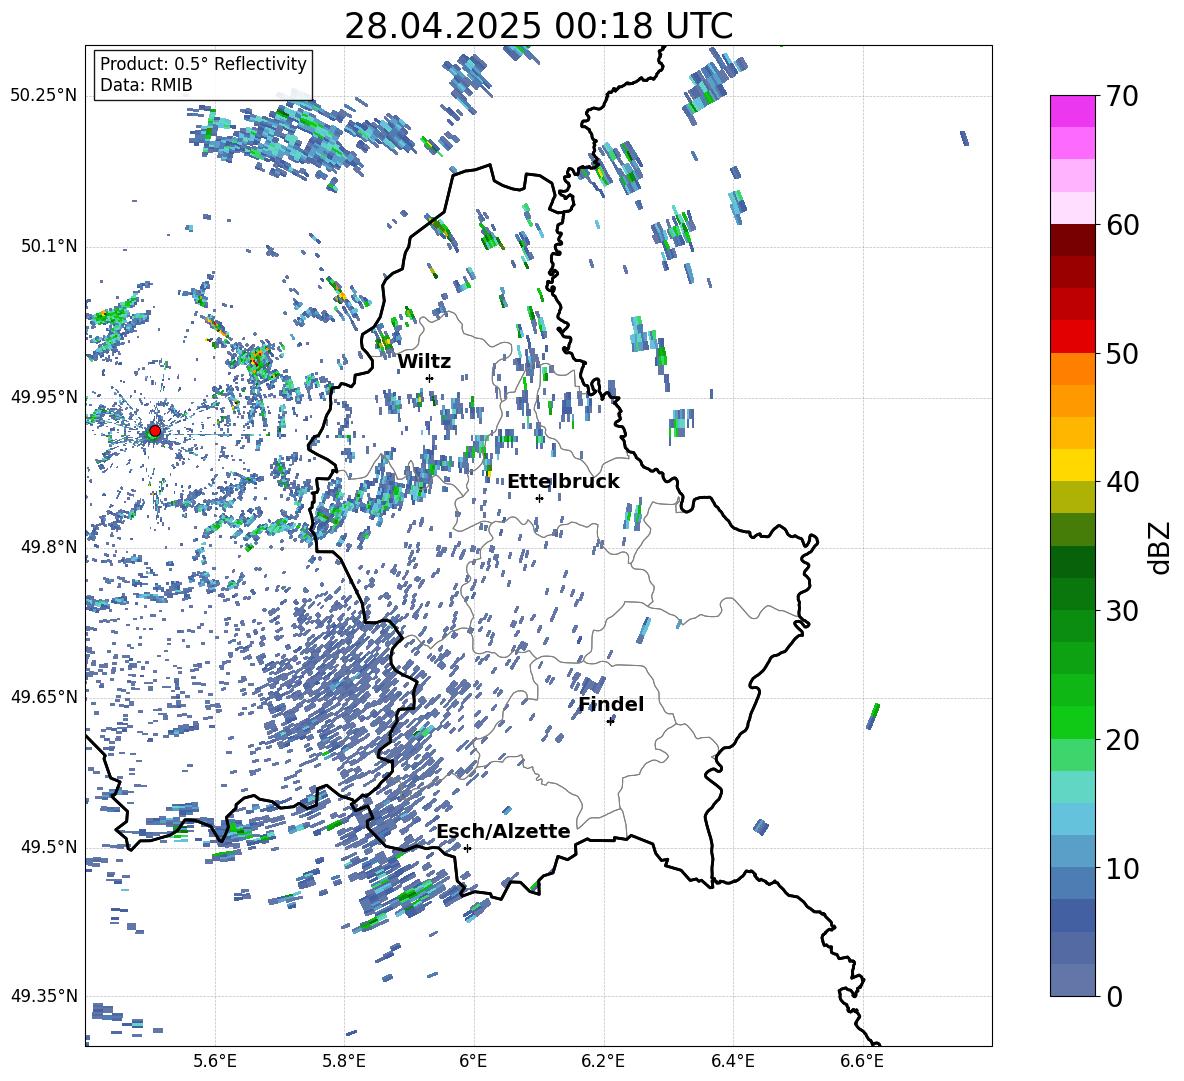The image size is (1184, 1081).
Task: Click the 49.5°N latitude label
Action: tap(49, 847)
